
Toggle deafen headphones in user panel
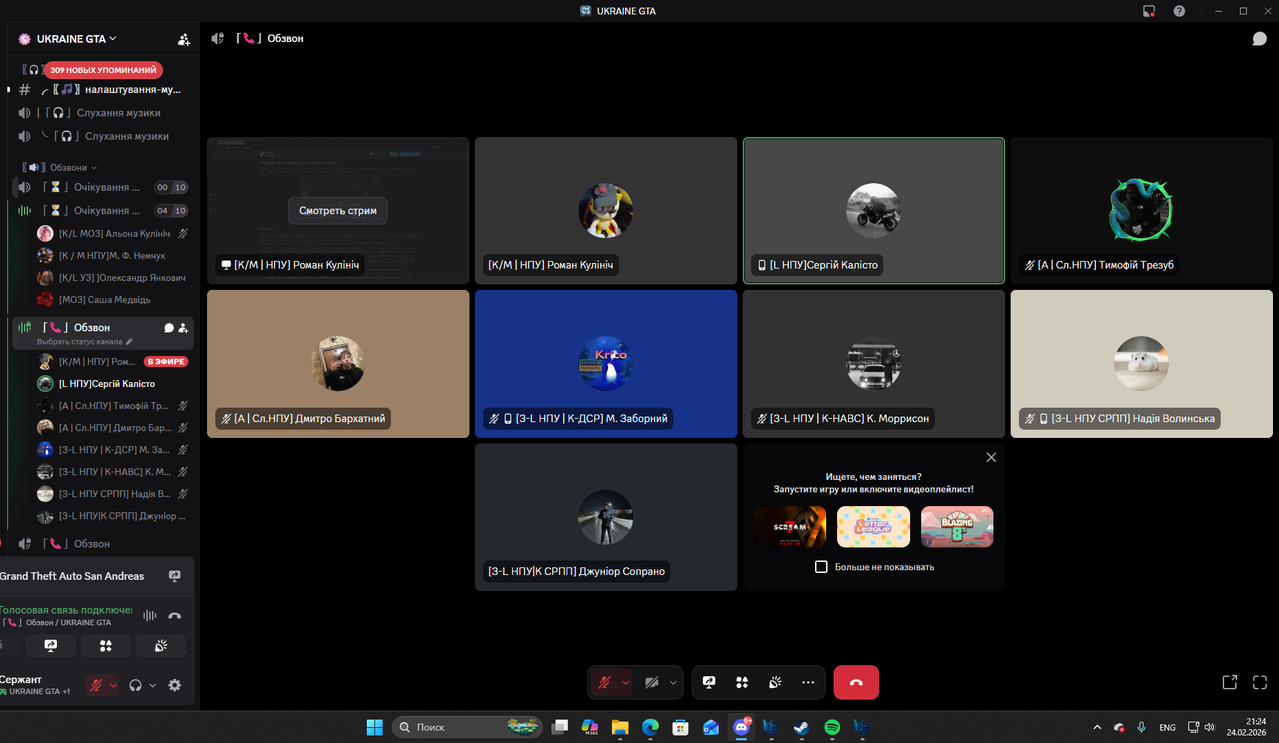135,685
